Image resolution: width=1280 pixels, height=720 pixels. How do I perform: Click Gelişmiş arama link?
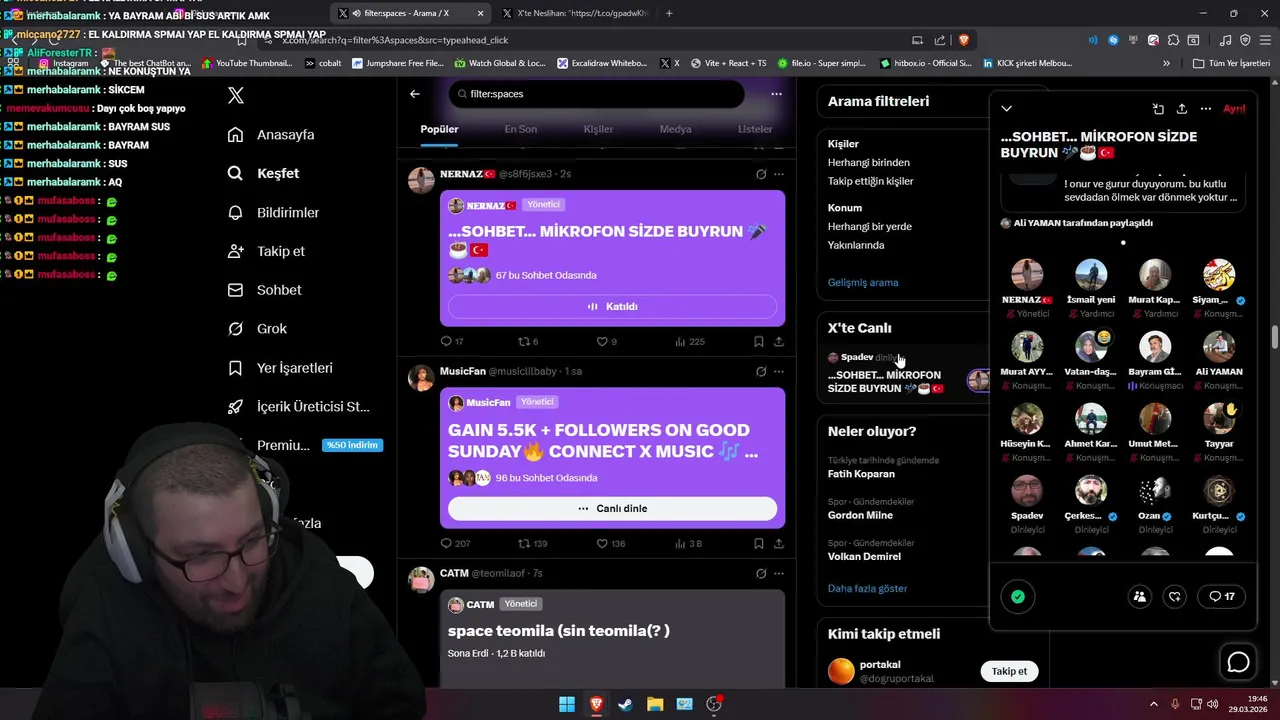click(x=863, y=282)
